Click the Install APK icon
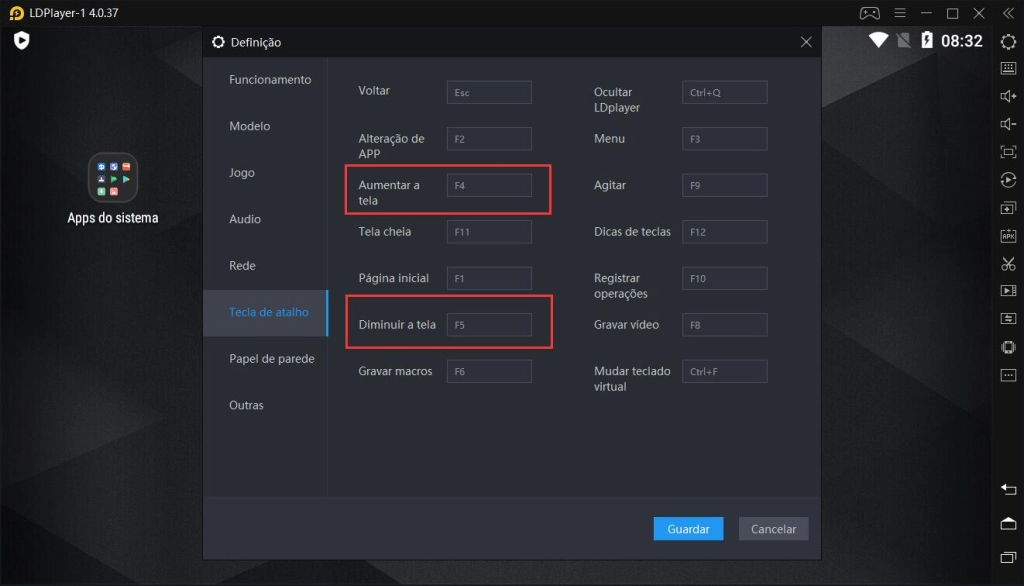Screen dimensions: 1024x586 (1008, 236)
